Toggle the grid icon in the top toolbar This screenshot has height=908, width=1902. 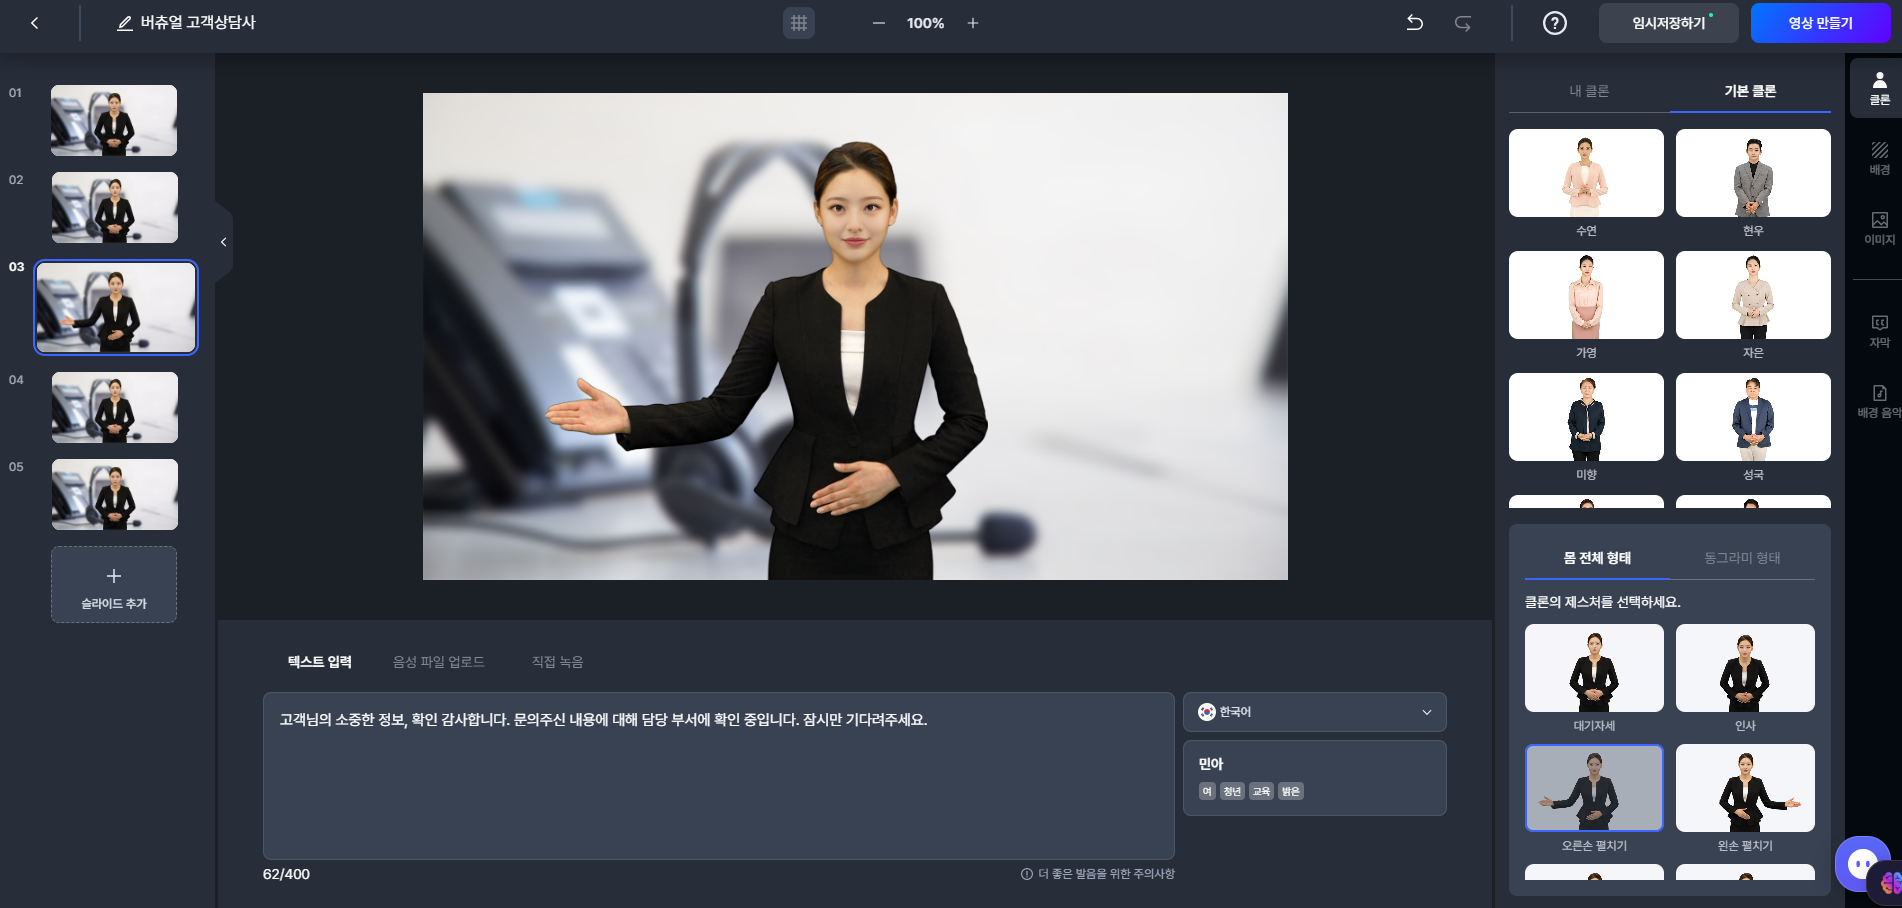point(798,23)
